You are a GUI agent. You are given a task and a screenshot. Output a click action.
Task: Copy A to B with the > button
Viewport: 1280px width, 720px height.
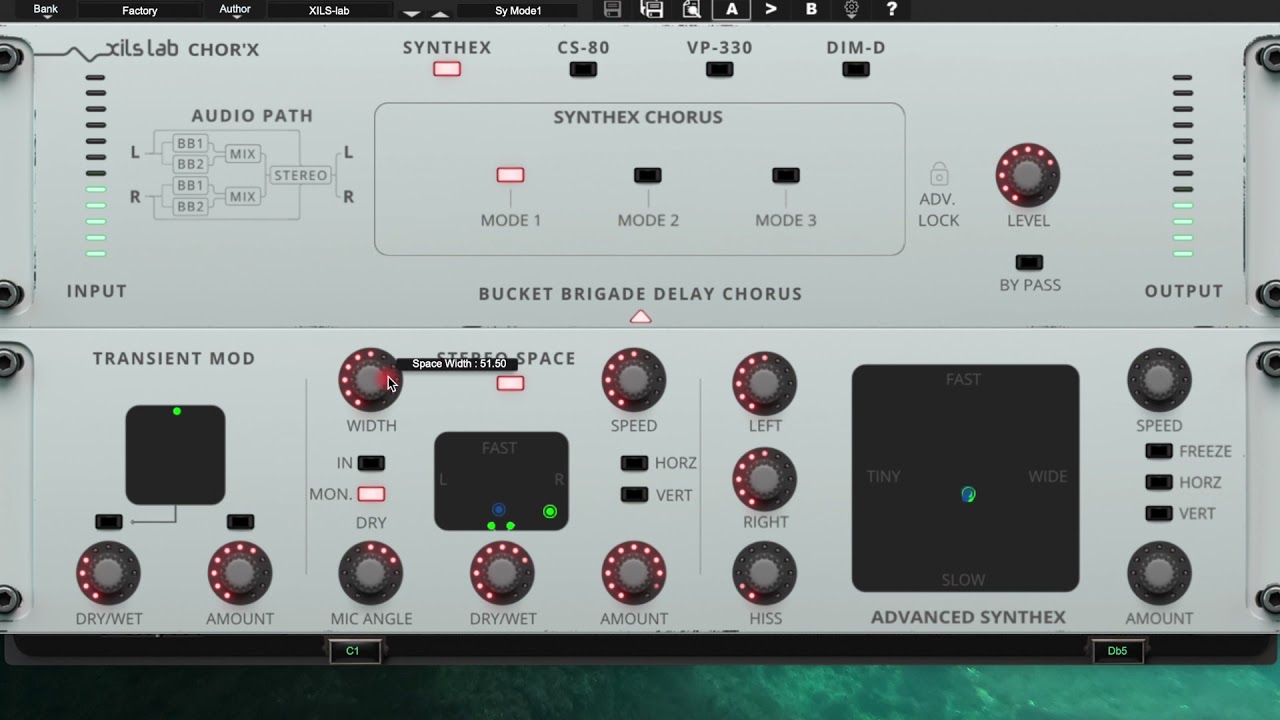pyautogui.click(x=771, y=9)
